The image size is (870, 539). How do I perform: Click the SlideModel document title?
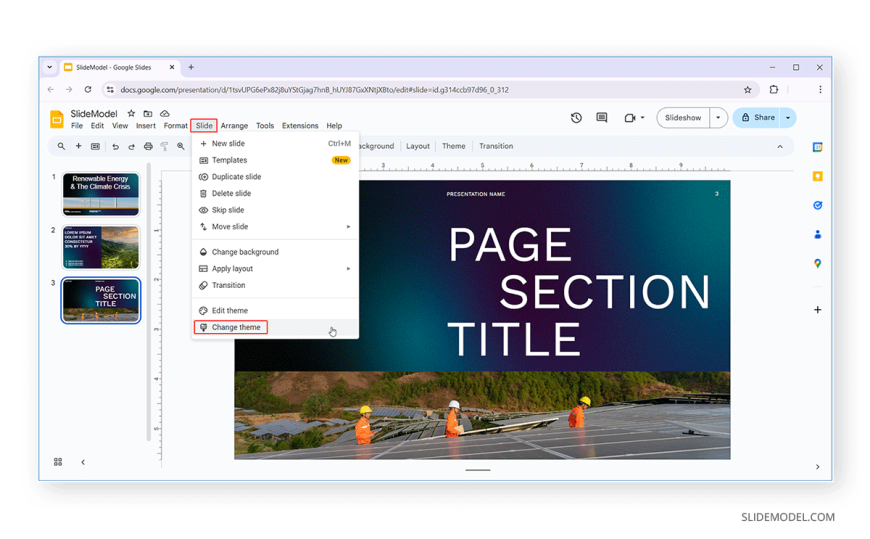point(94,113)
